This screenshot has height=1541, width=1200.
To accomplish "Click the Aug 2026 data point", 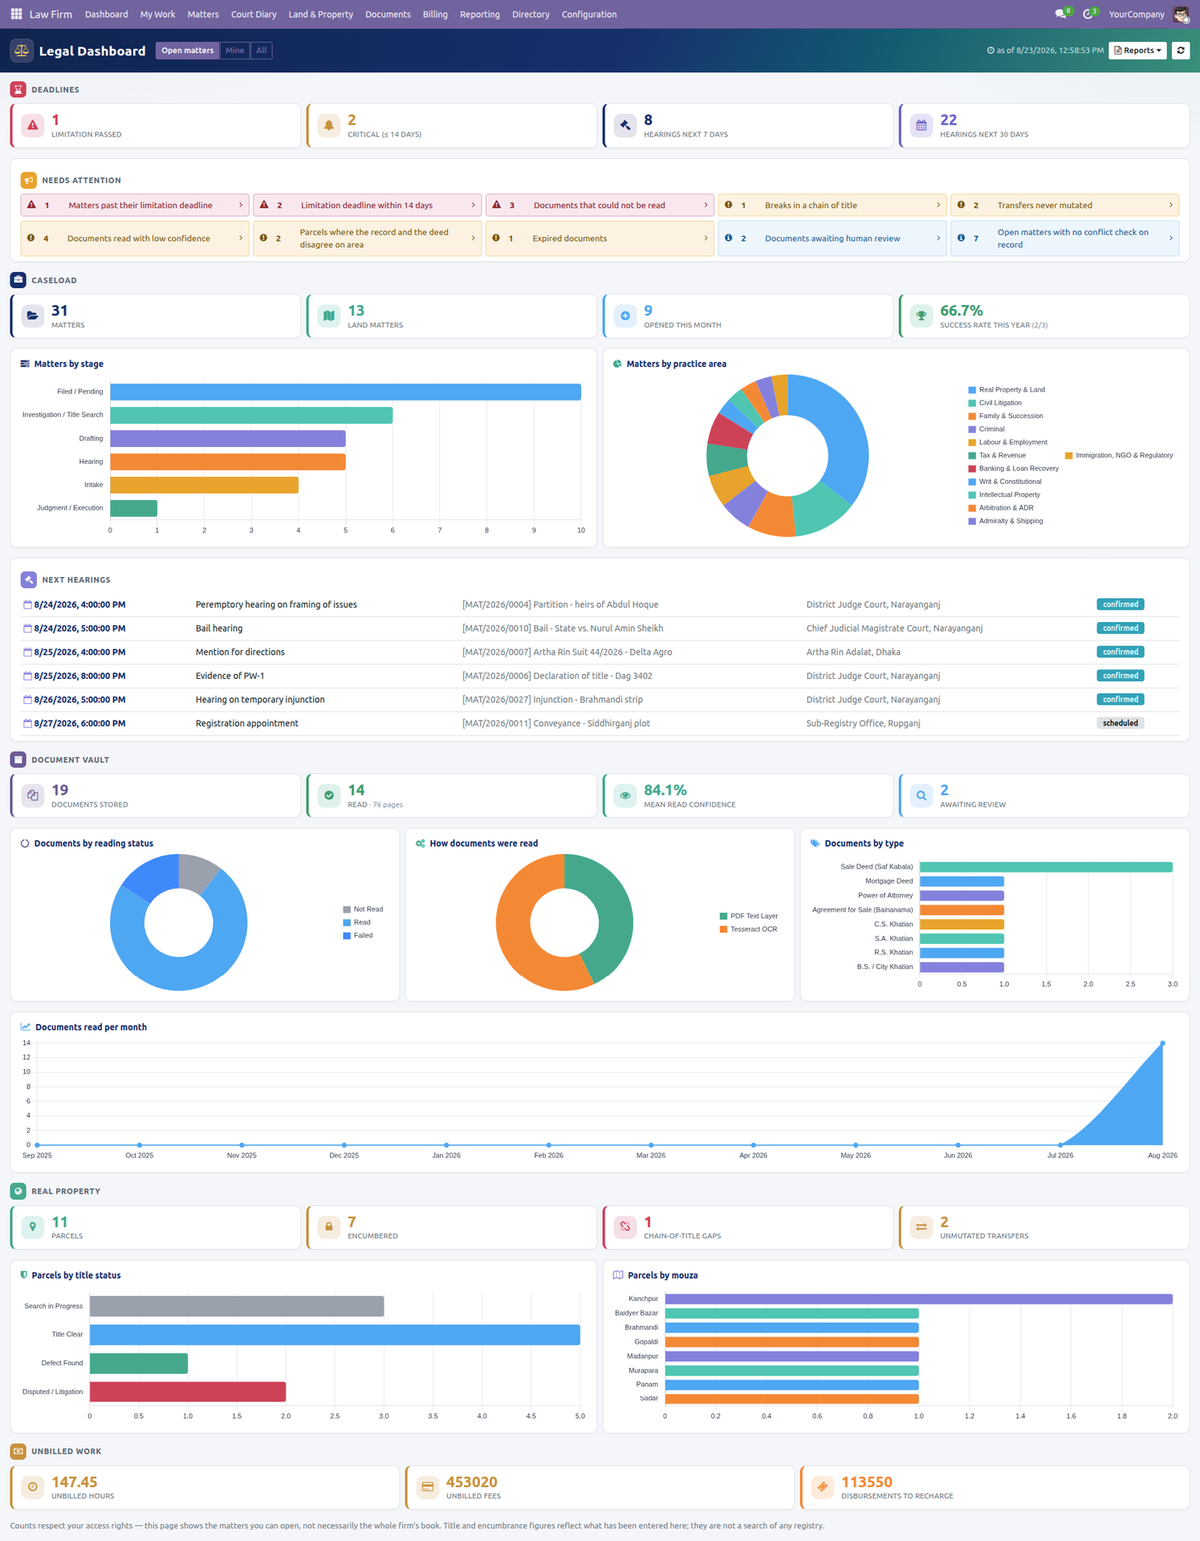I will (1162, 1043).
